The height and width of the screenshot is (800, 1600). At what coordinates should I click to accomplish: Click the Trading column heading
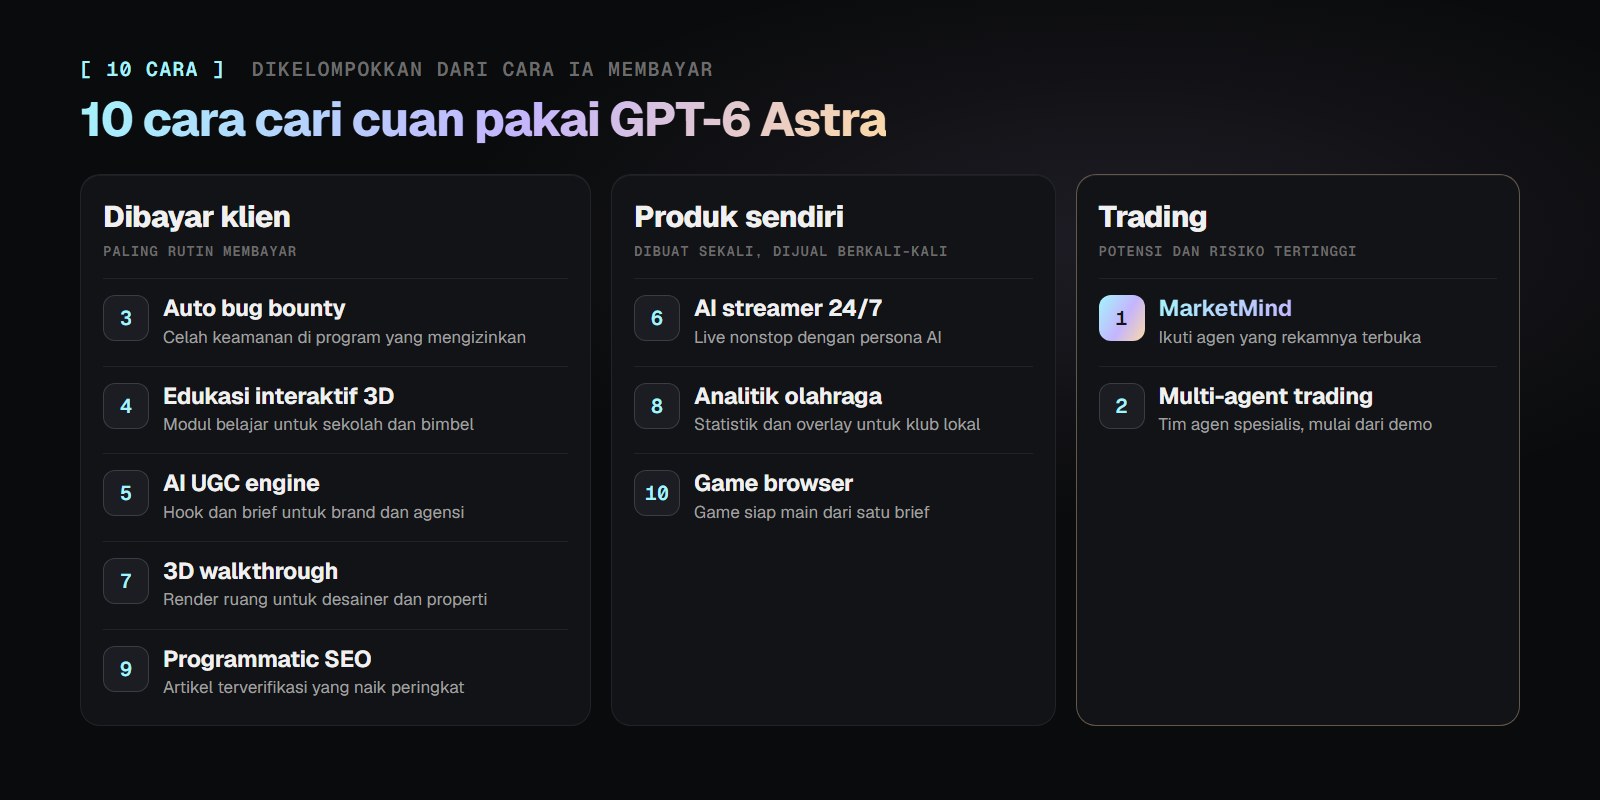(x=1153, y=217)
